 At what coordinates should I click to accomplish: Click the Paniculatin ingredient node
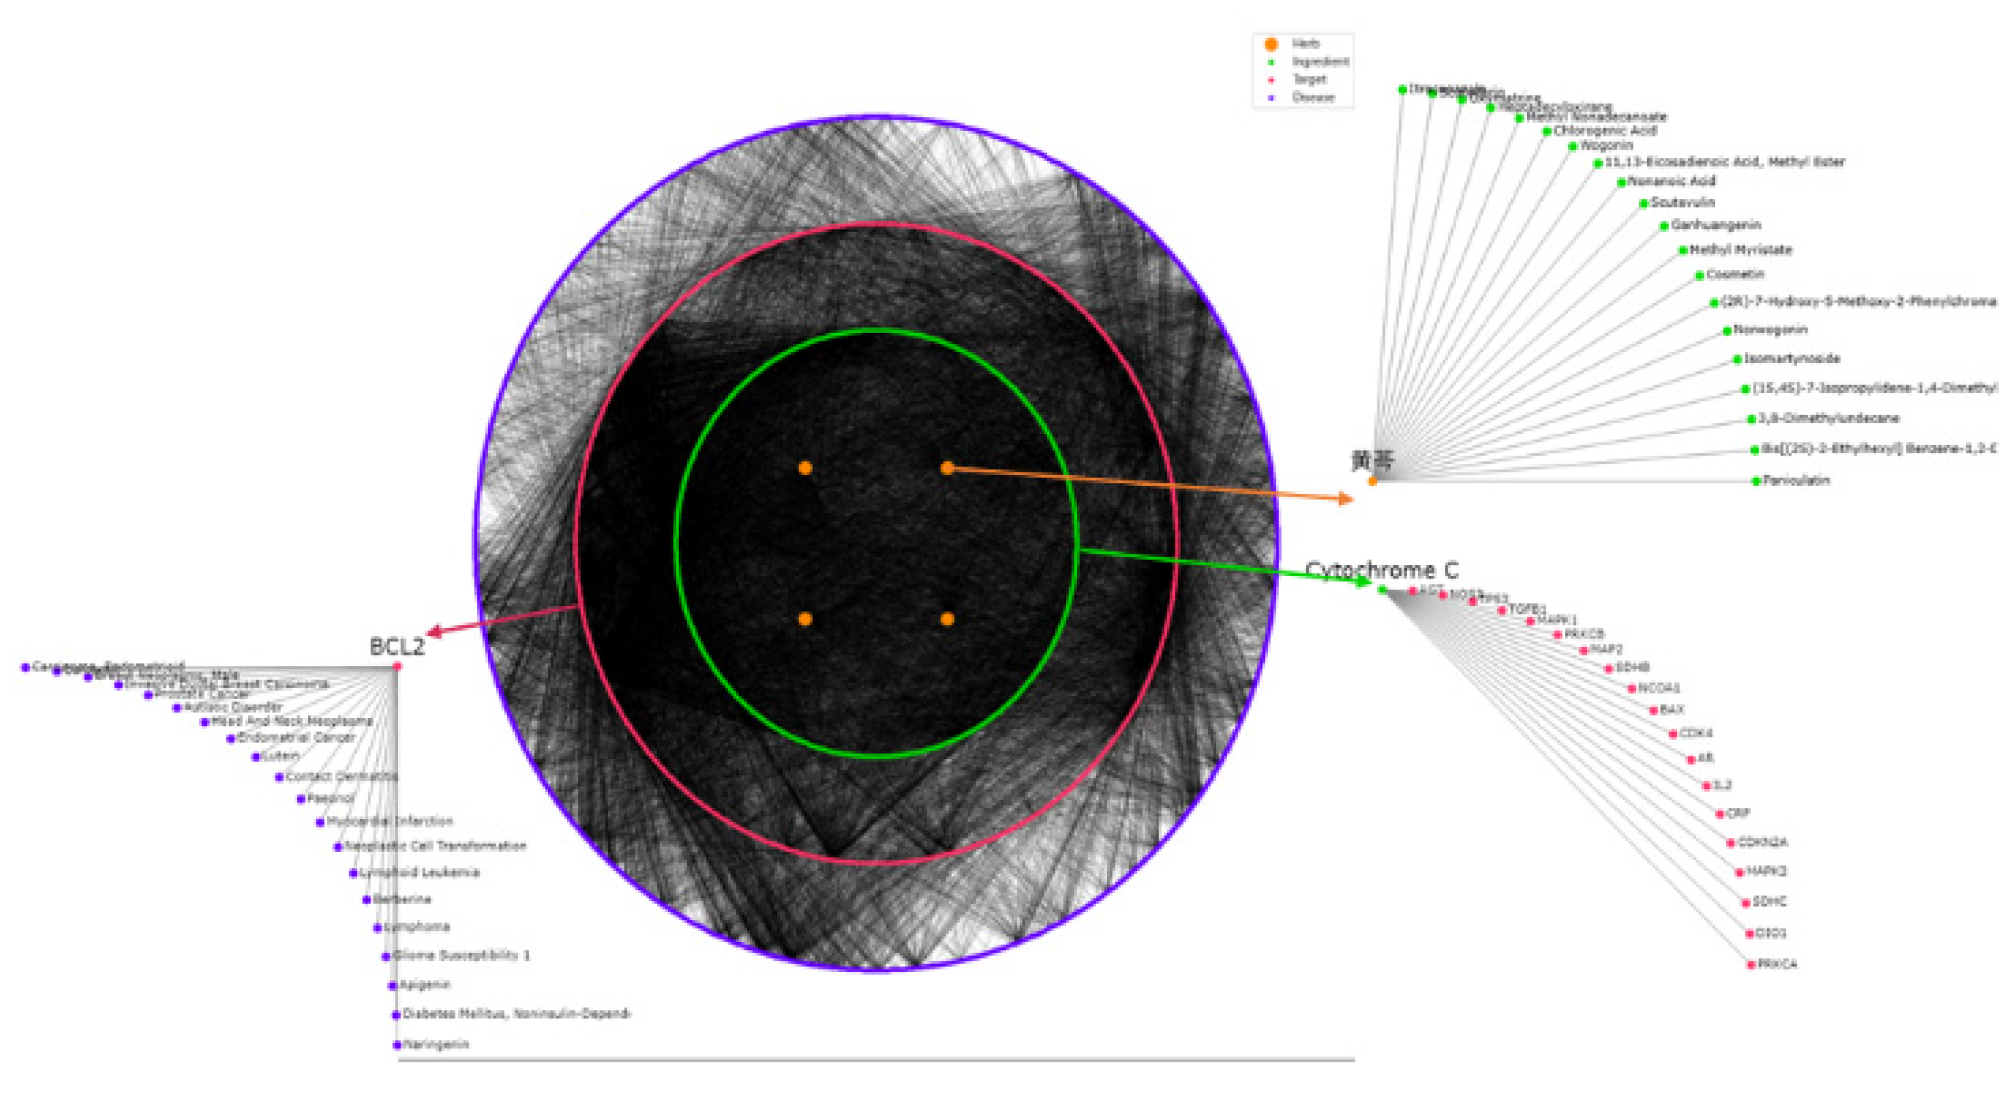(1756, 481)
